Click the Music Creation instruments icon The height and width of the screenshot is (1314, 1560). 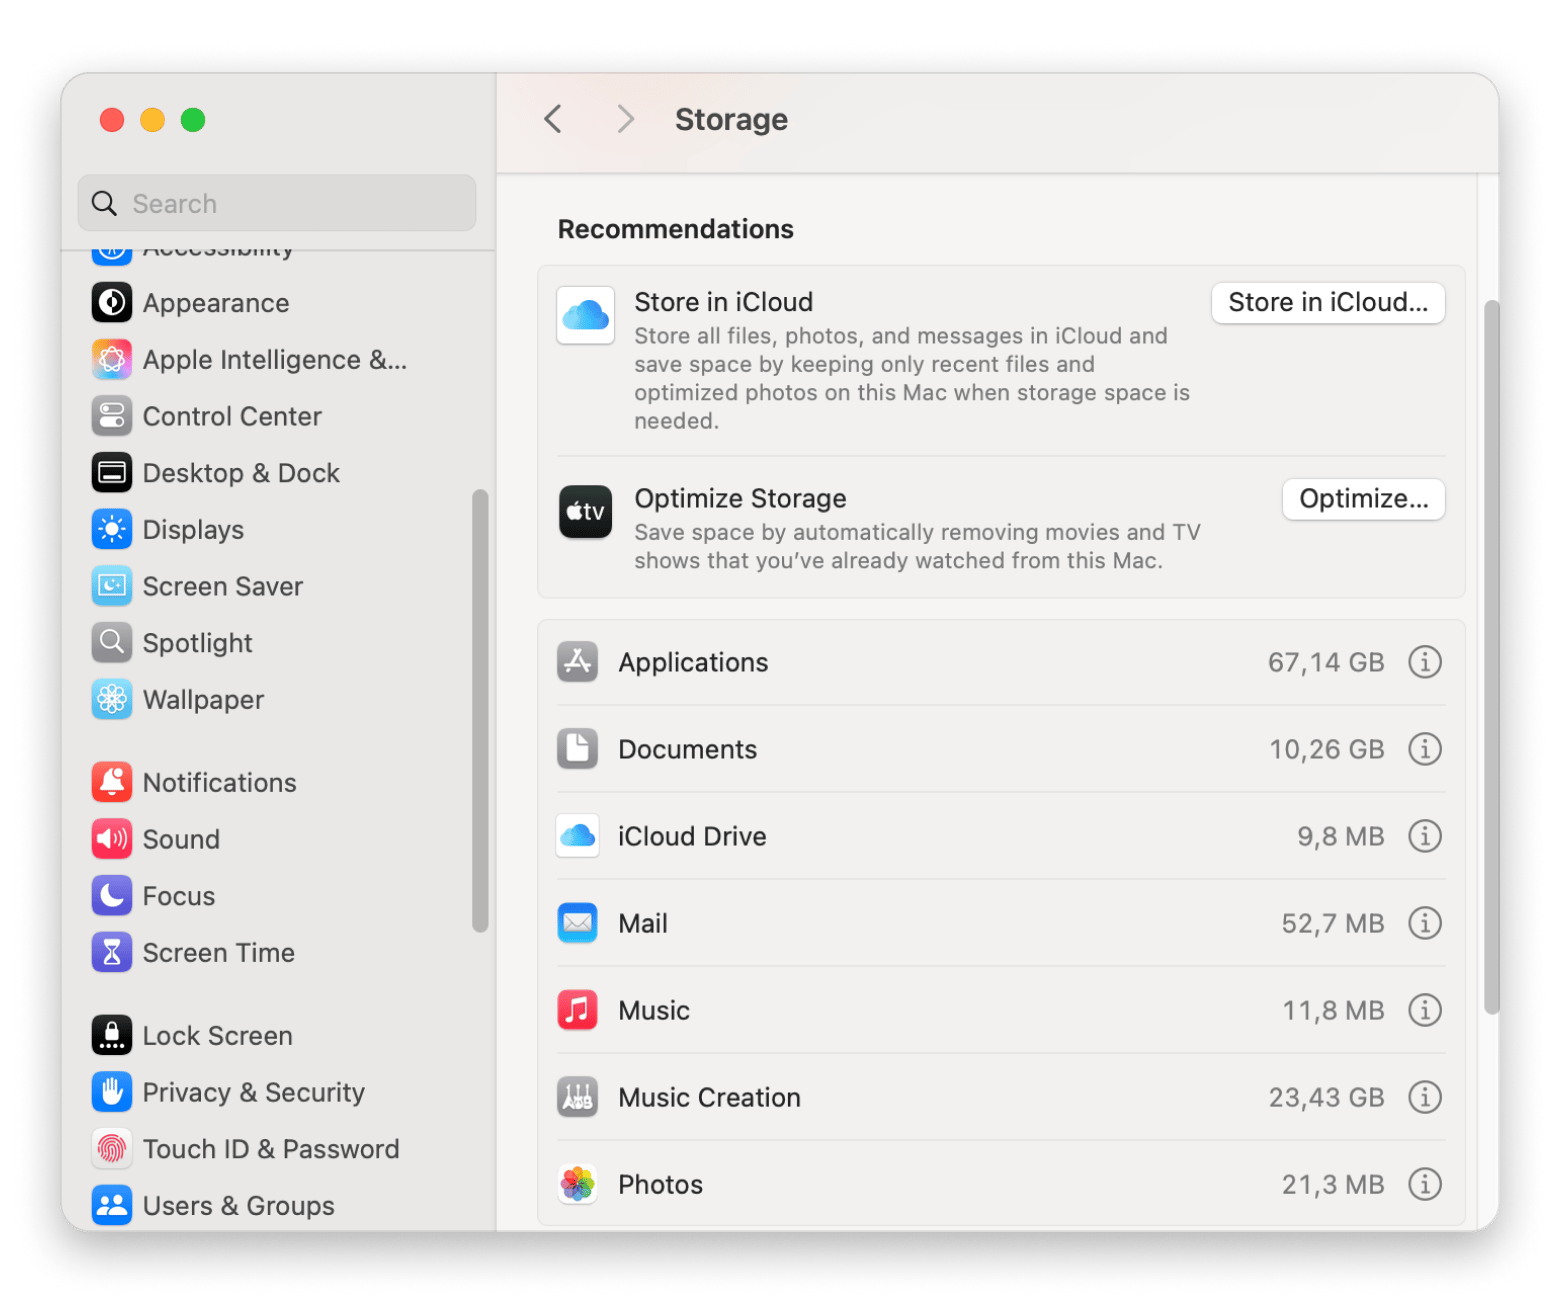[578, 1097]
